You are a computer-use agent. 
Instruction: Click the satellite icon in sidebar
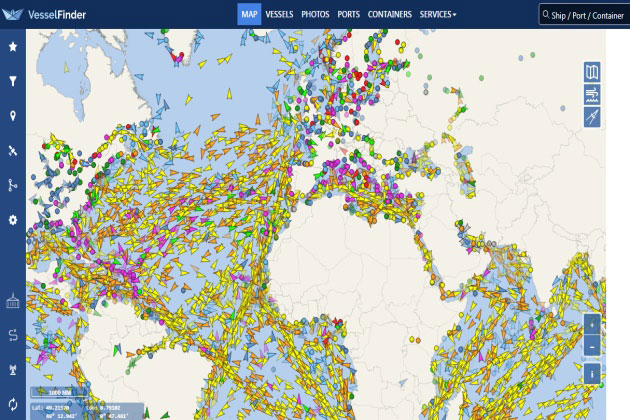click(13, 151)
